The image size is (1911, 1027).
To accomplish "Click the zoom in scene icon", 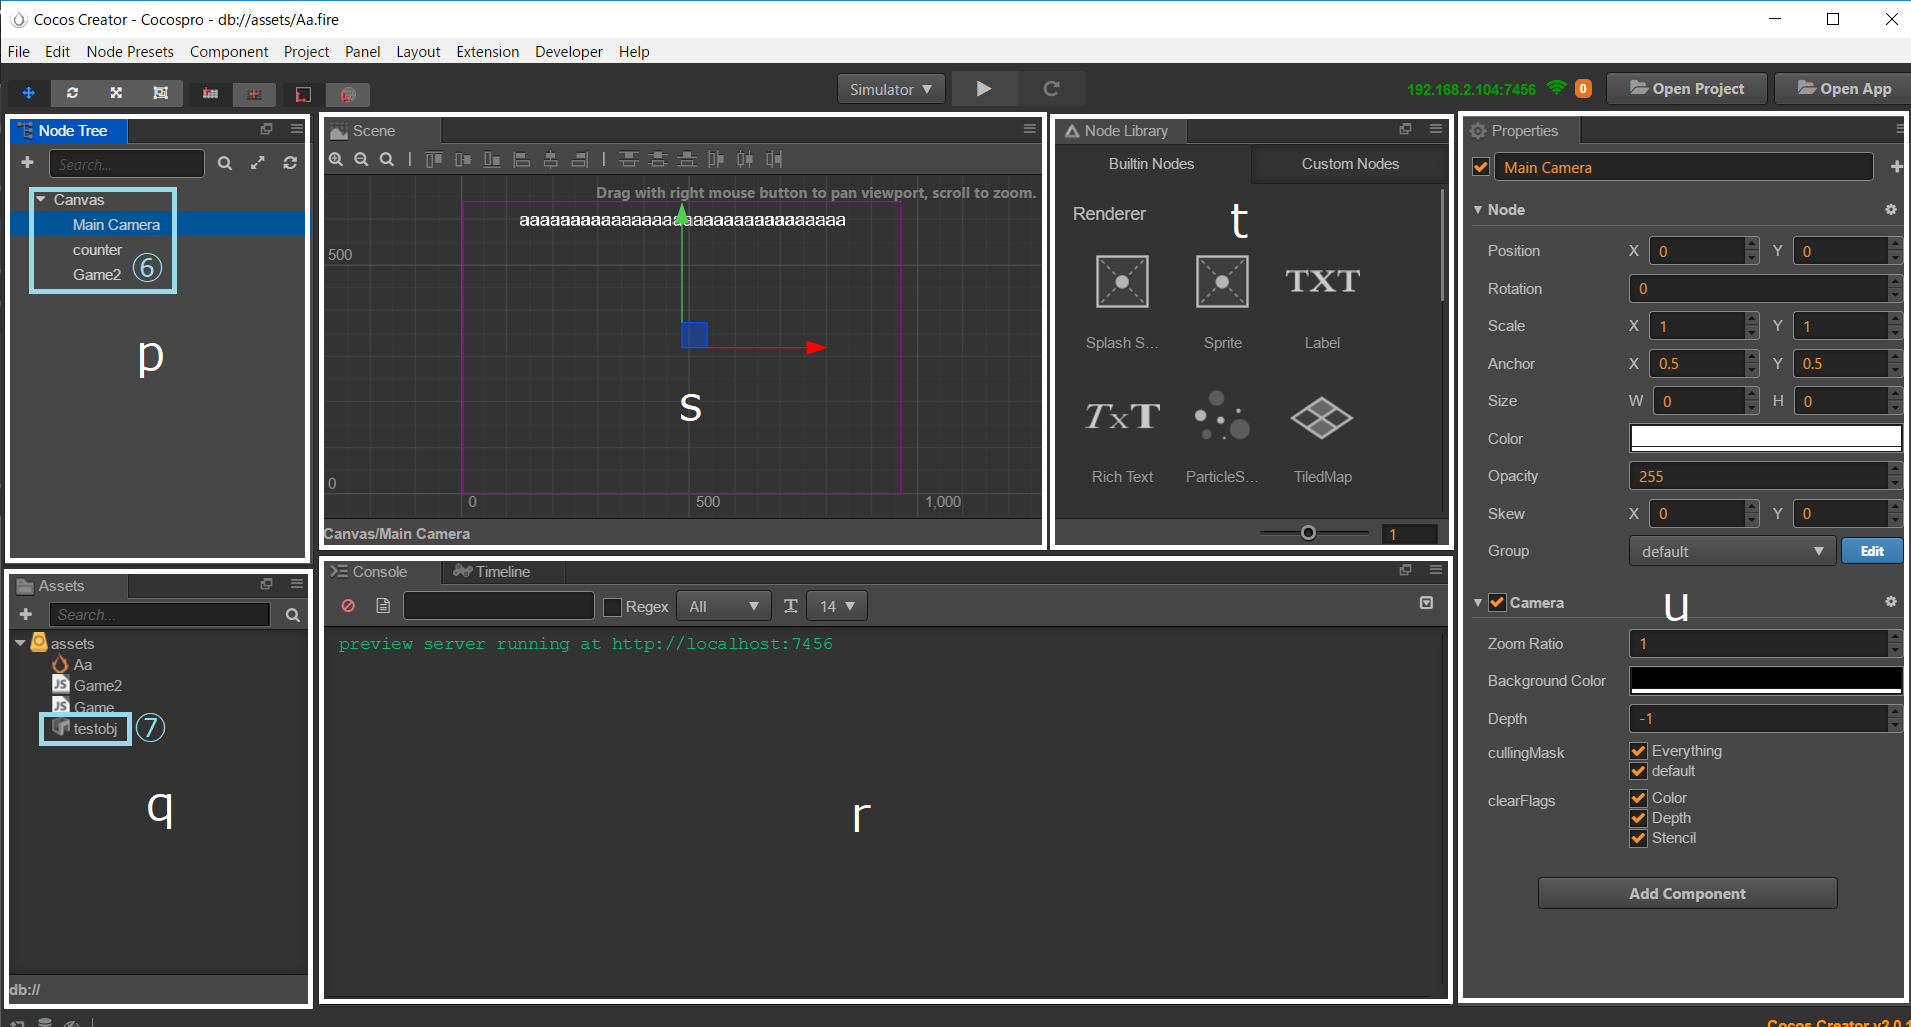I will (336, 160).
